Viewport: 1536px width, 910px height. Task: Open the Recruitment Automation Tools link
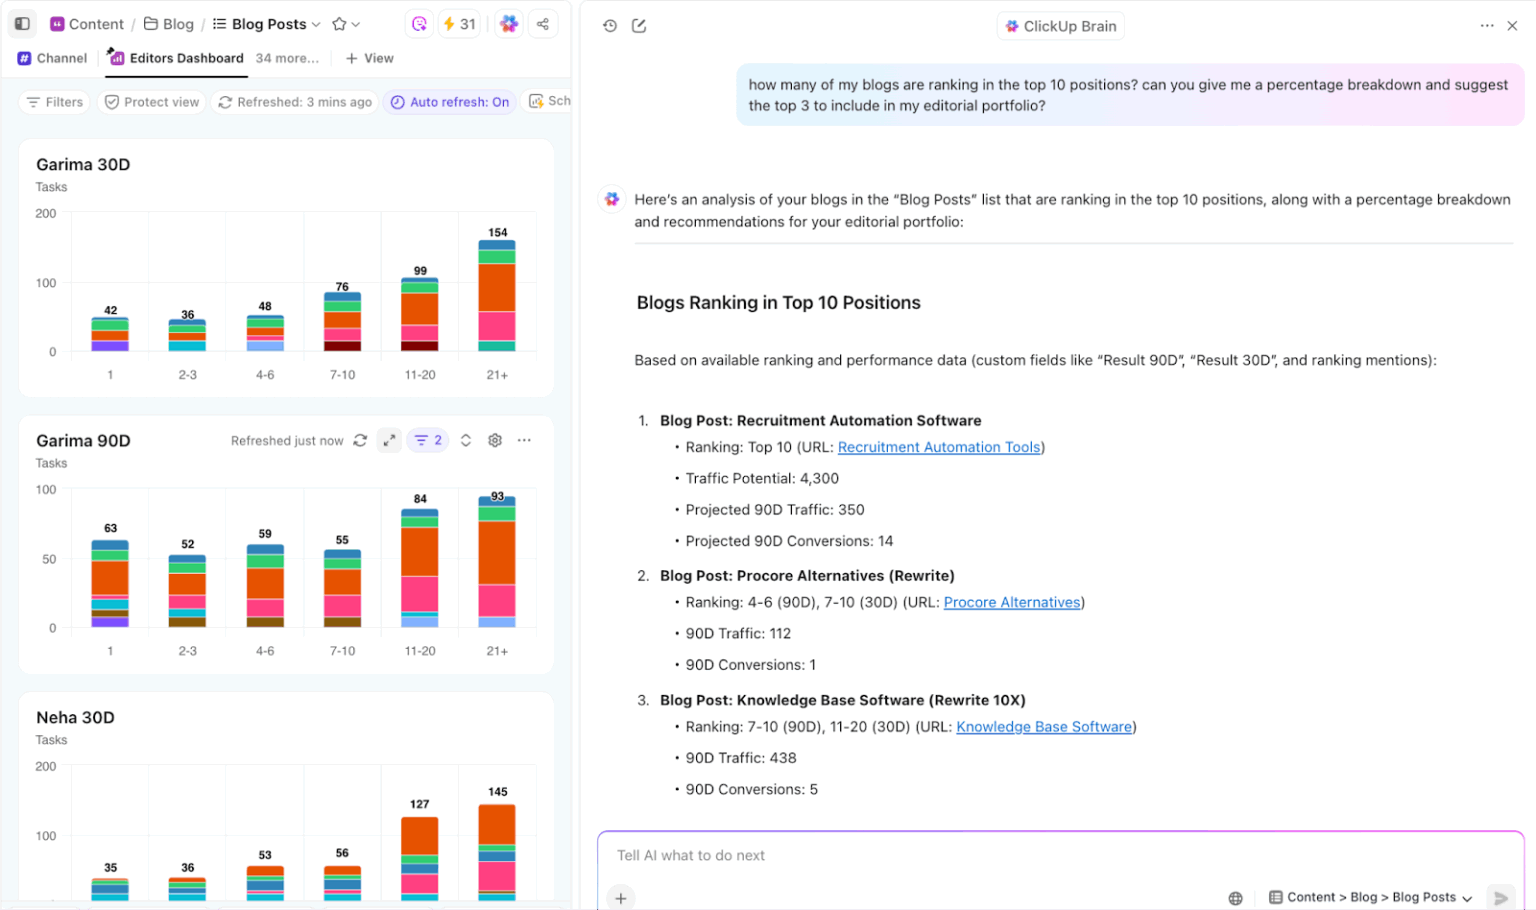[938, 447]
